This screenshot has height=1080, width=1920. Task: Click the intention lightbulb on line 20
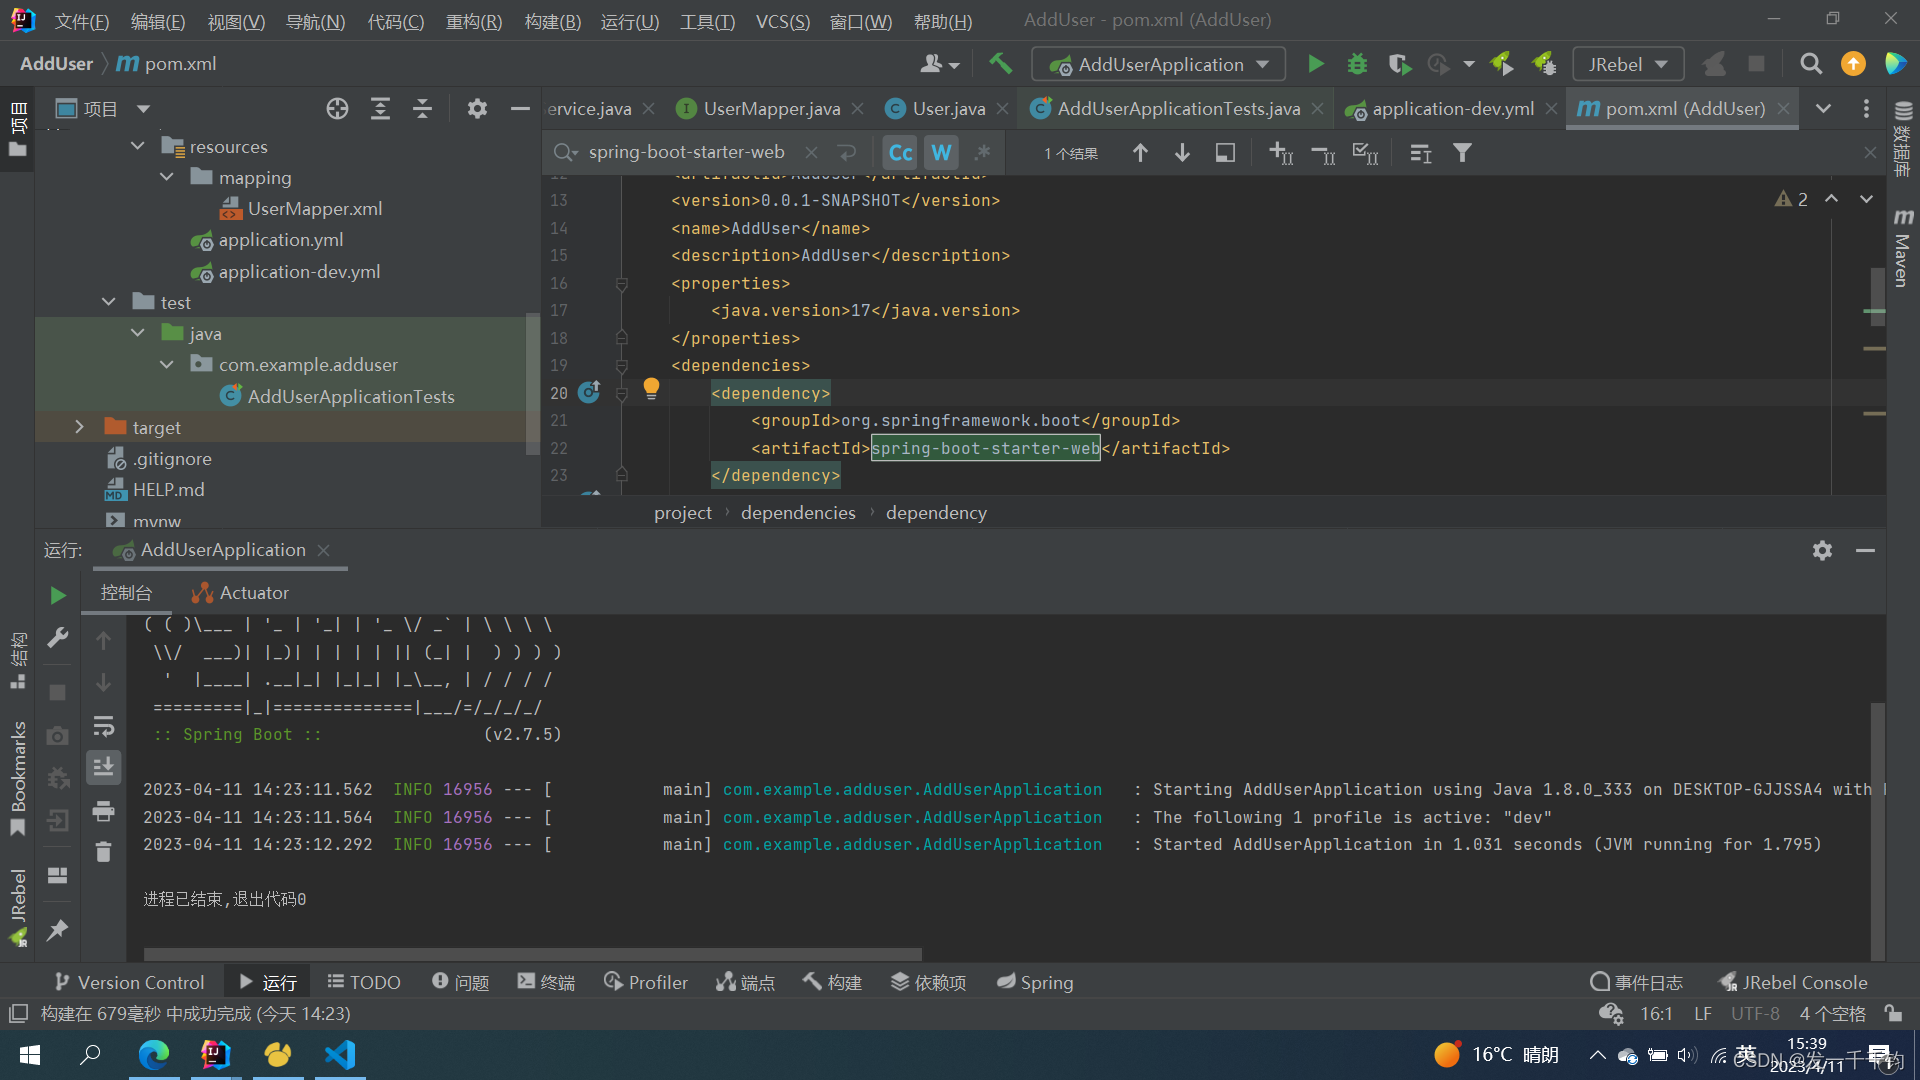(x=651, y=388)
